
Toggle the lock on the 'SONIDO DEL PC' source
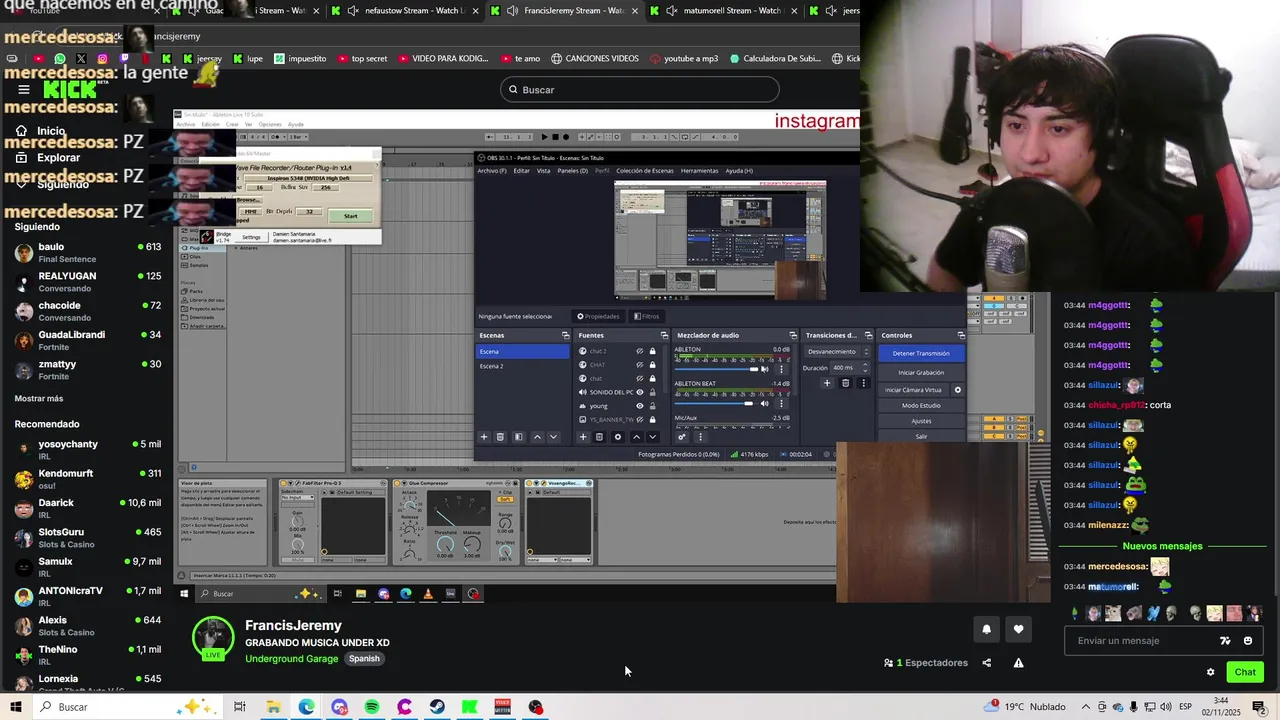coord(653,392)
